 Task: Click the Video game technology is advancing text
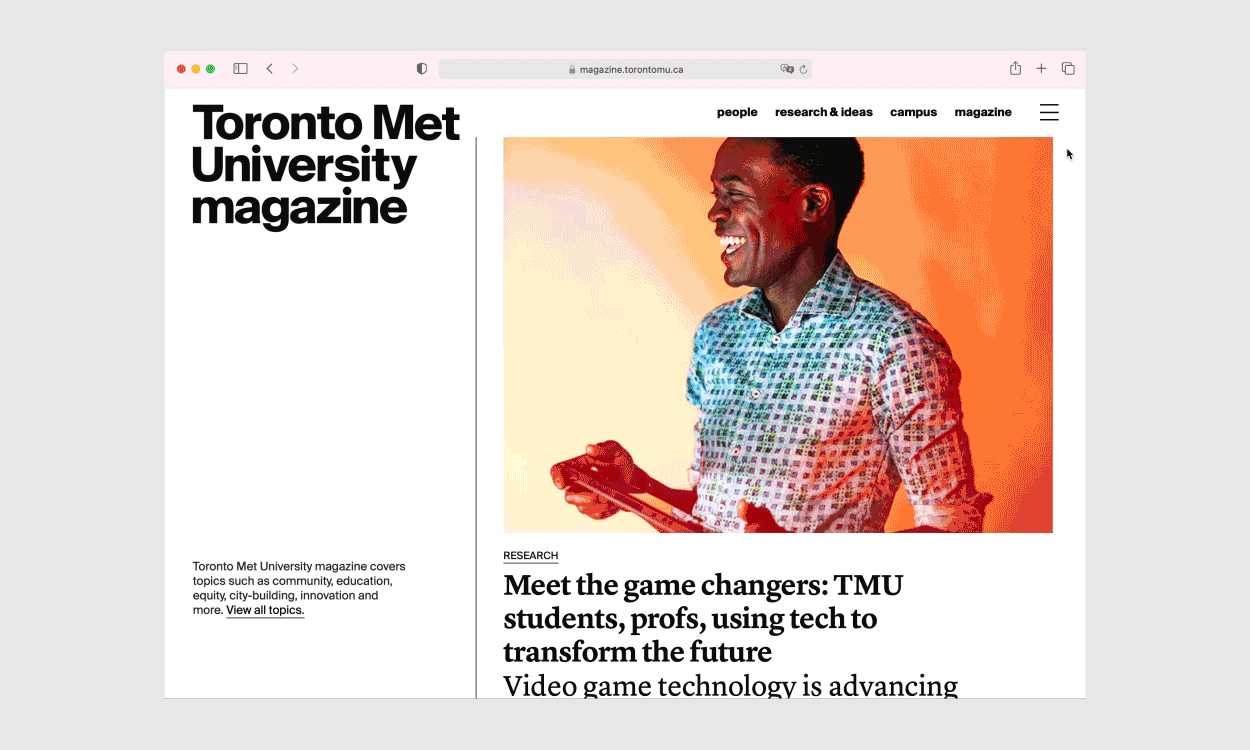(x=731, y=685)
